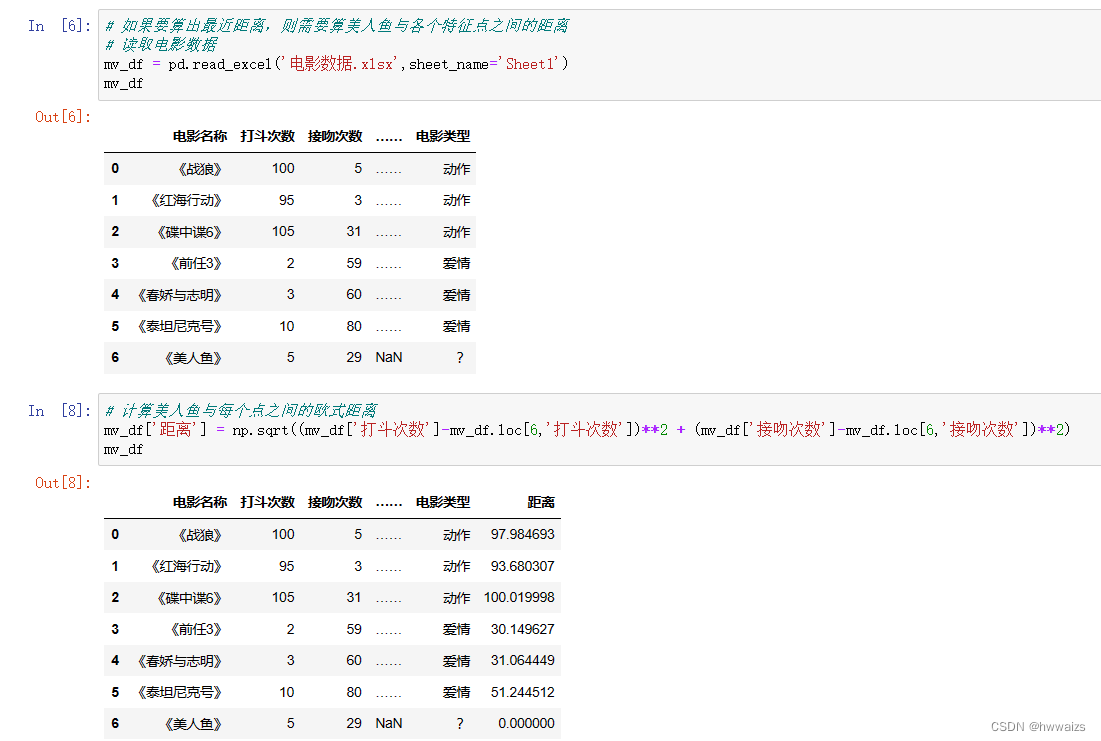The width and height of the screenshot is (1101, 741).
Task: Click the 电影类型 header in the Out[8] table
Action: 442,502
